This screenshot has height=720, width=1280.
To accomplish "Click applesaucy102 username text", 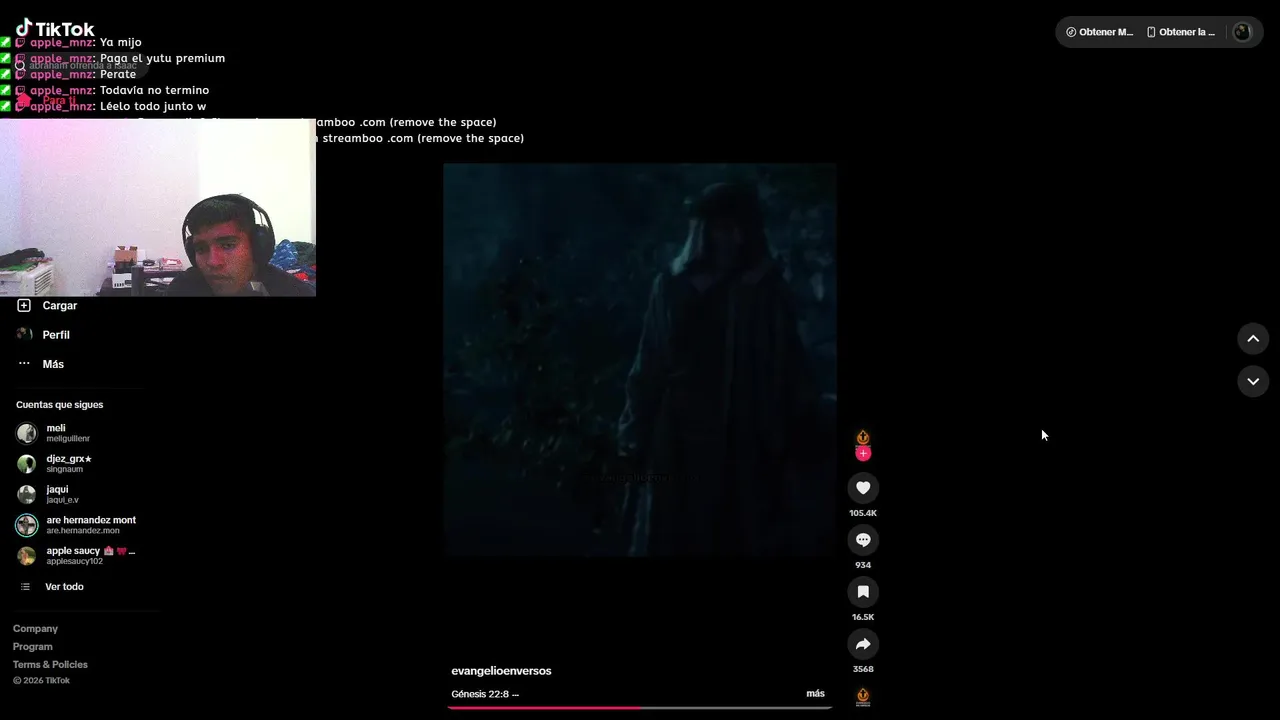I will (x=75, y=561).
